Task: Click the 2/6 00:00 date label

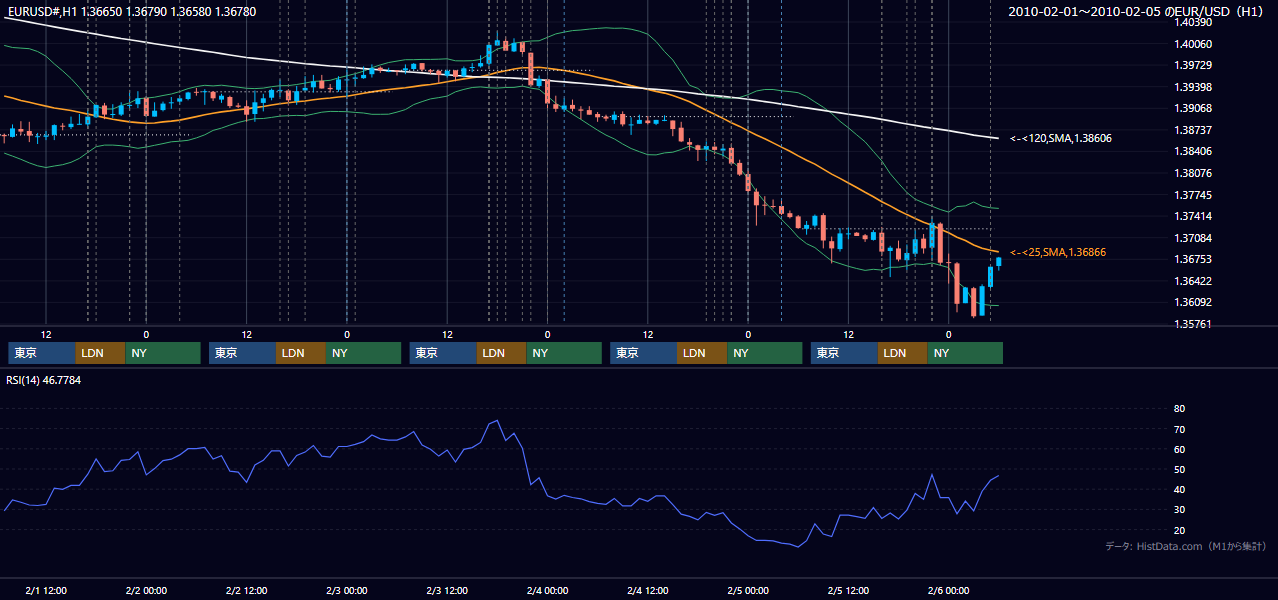Action: point(948,590)
